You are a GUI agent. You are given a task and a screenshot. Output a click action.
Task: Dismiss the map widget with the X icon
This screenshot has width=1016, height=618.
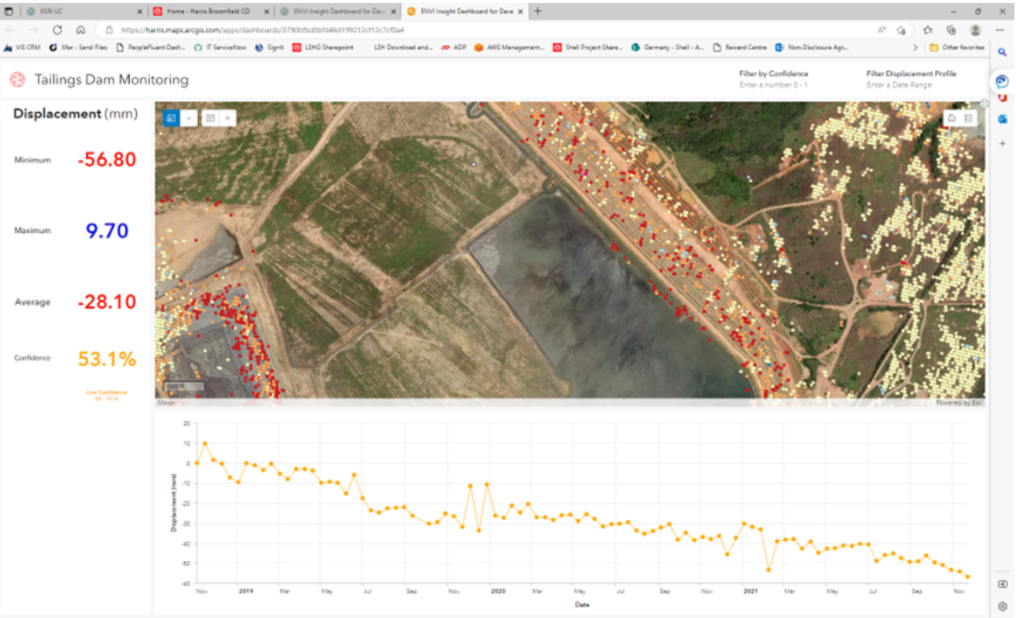point(229,118)
